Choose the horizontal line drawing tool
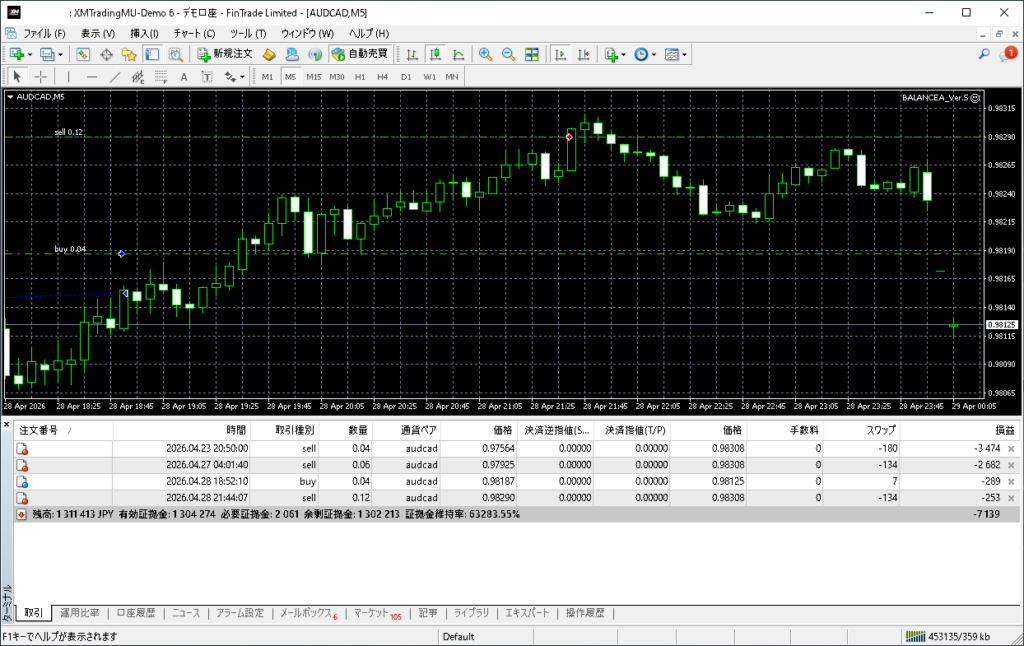Screen dimensions: 1024x646 pos(92,76)
